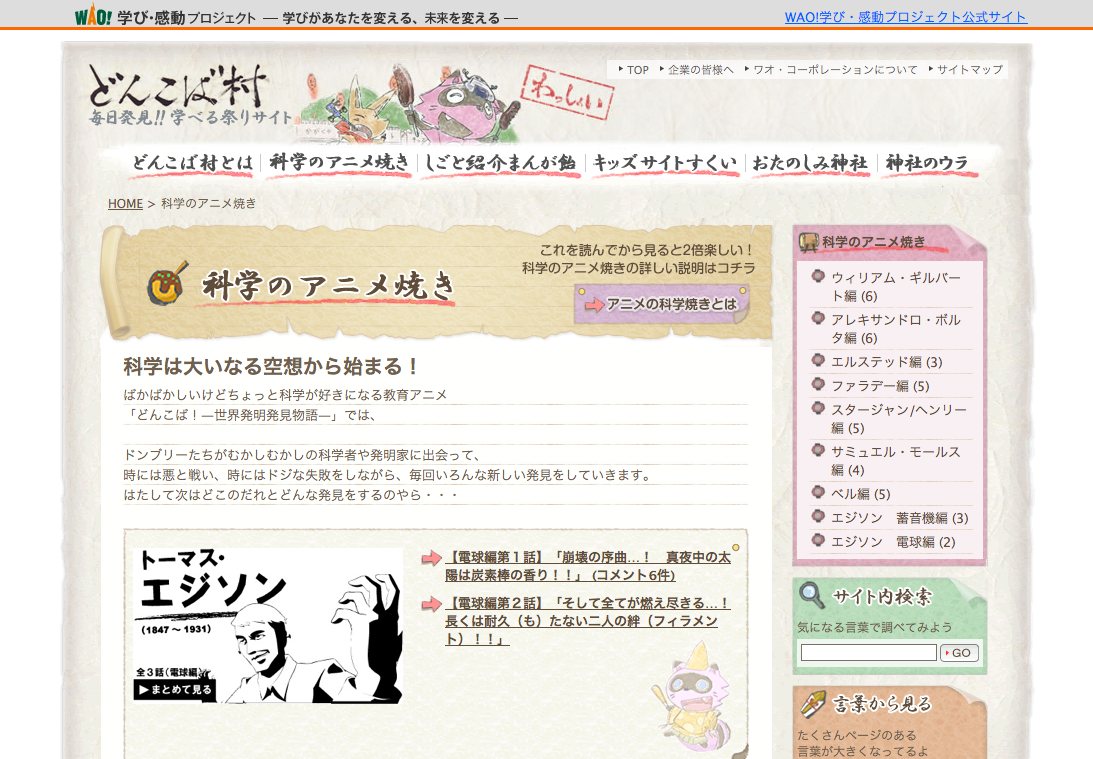Open the トーマス・エジソン thumbnail image
Image resolution: width=1093 pixels, height=759 pixels.
point(268,626)
